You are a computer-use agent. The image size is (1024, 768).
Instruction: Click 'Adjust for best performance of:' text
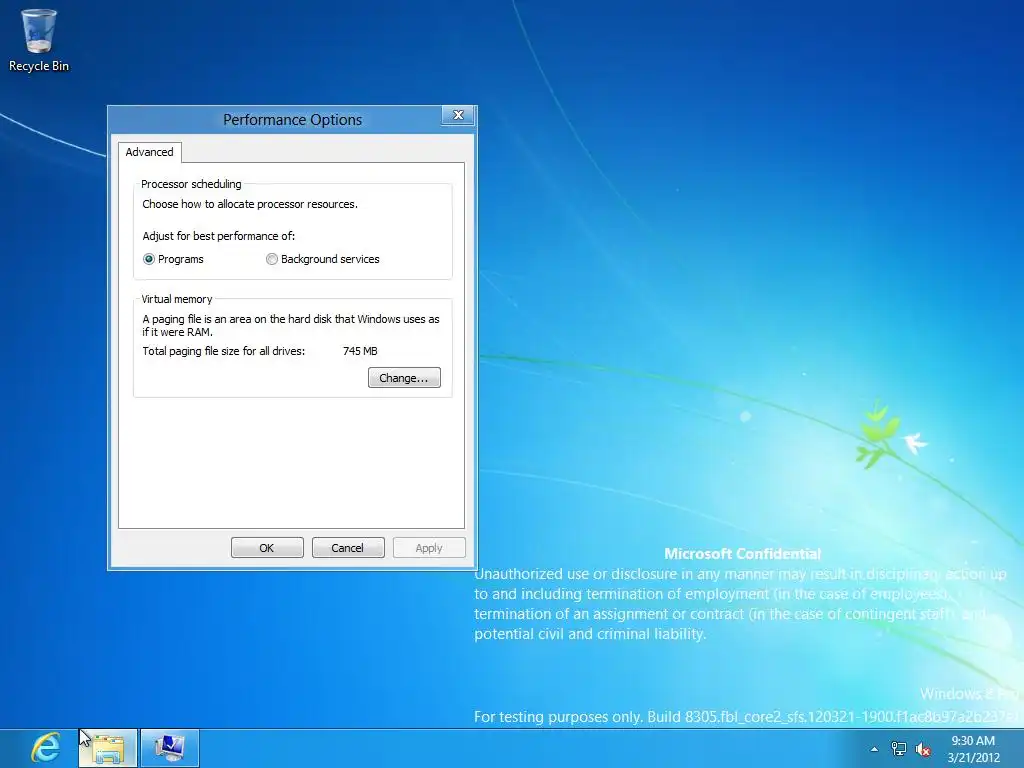[218, 236]
